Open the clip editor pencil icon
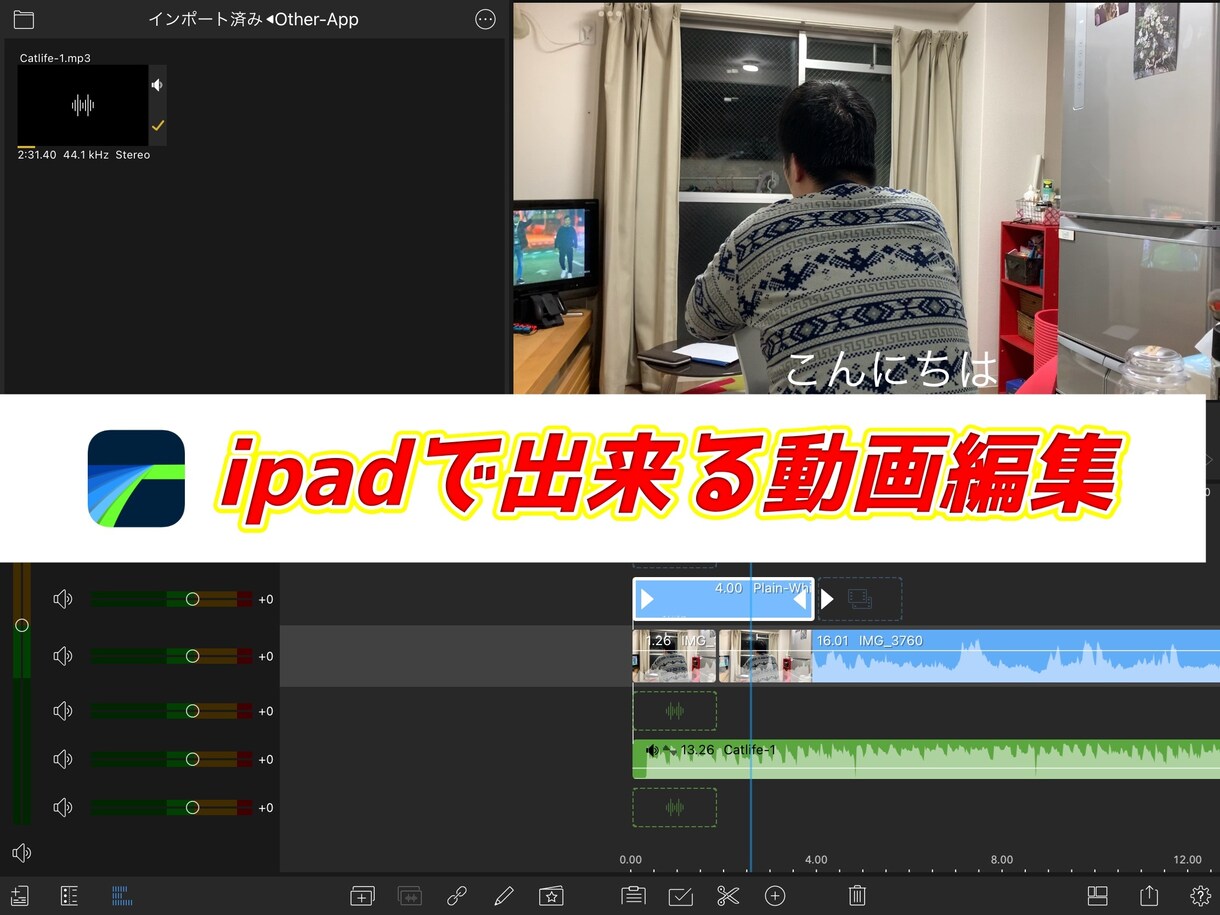The width and height of the screenshot is (1220, 915). click(504, 896)
